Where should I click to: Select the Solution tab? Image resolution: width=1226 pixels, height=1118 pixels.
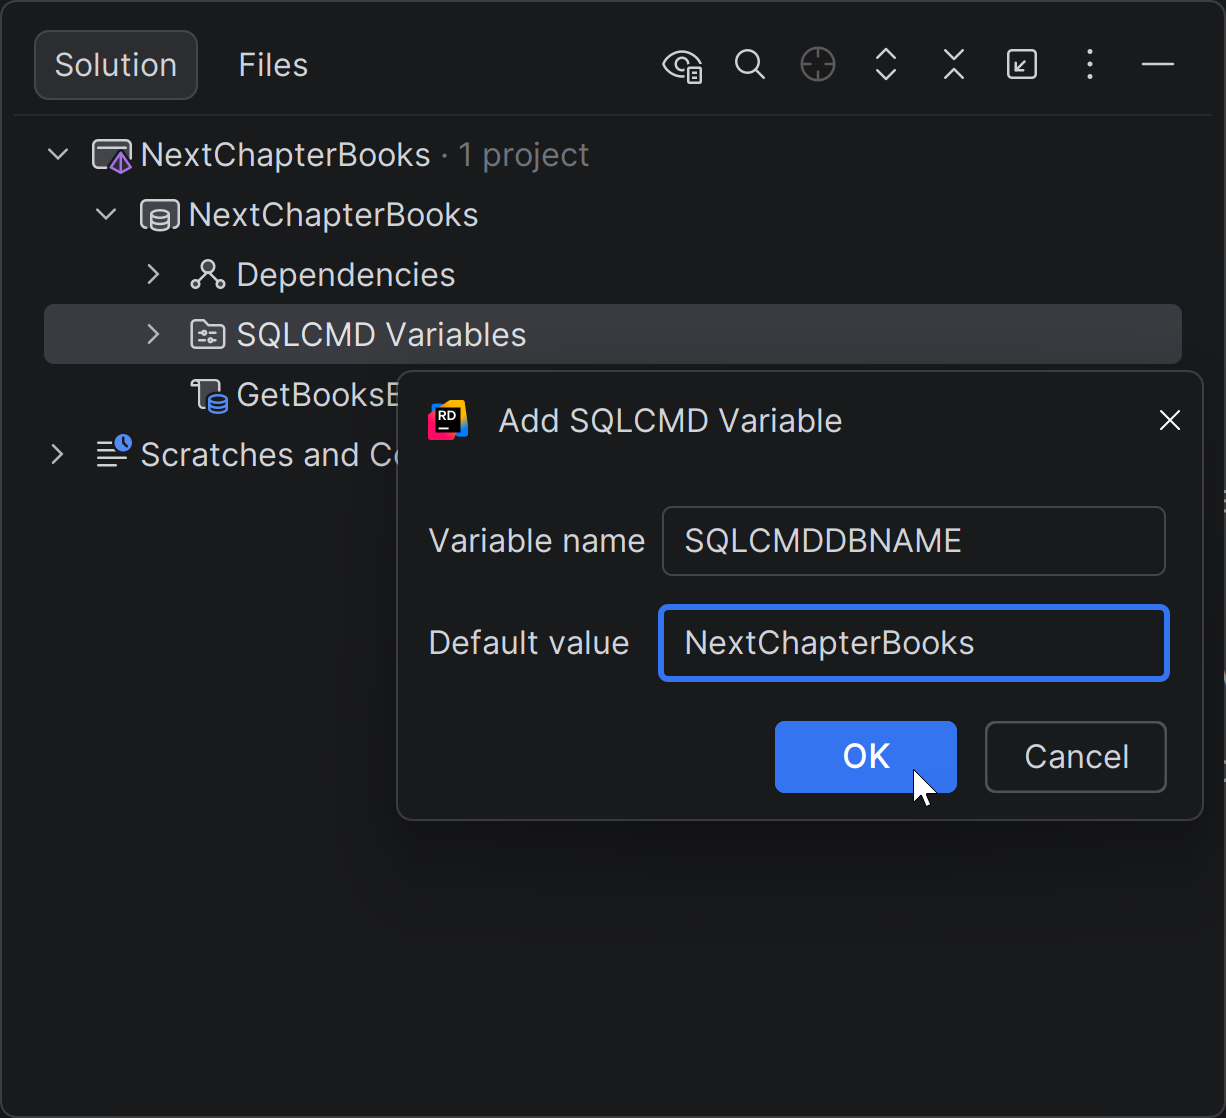(x=114, y=64)
